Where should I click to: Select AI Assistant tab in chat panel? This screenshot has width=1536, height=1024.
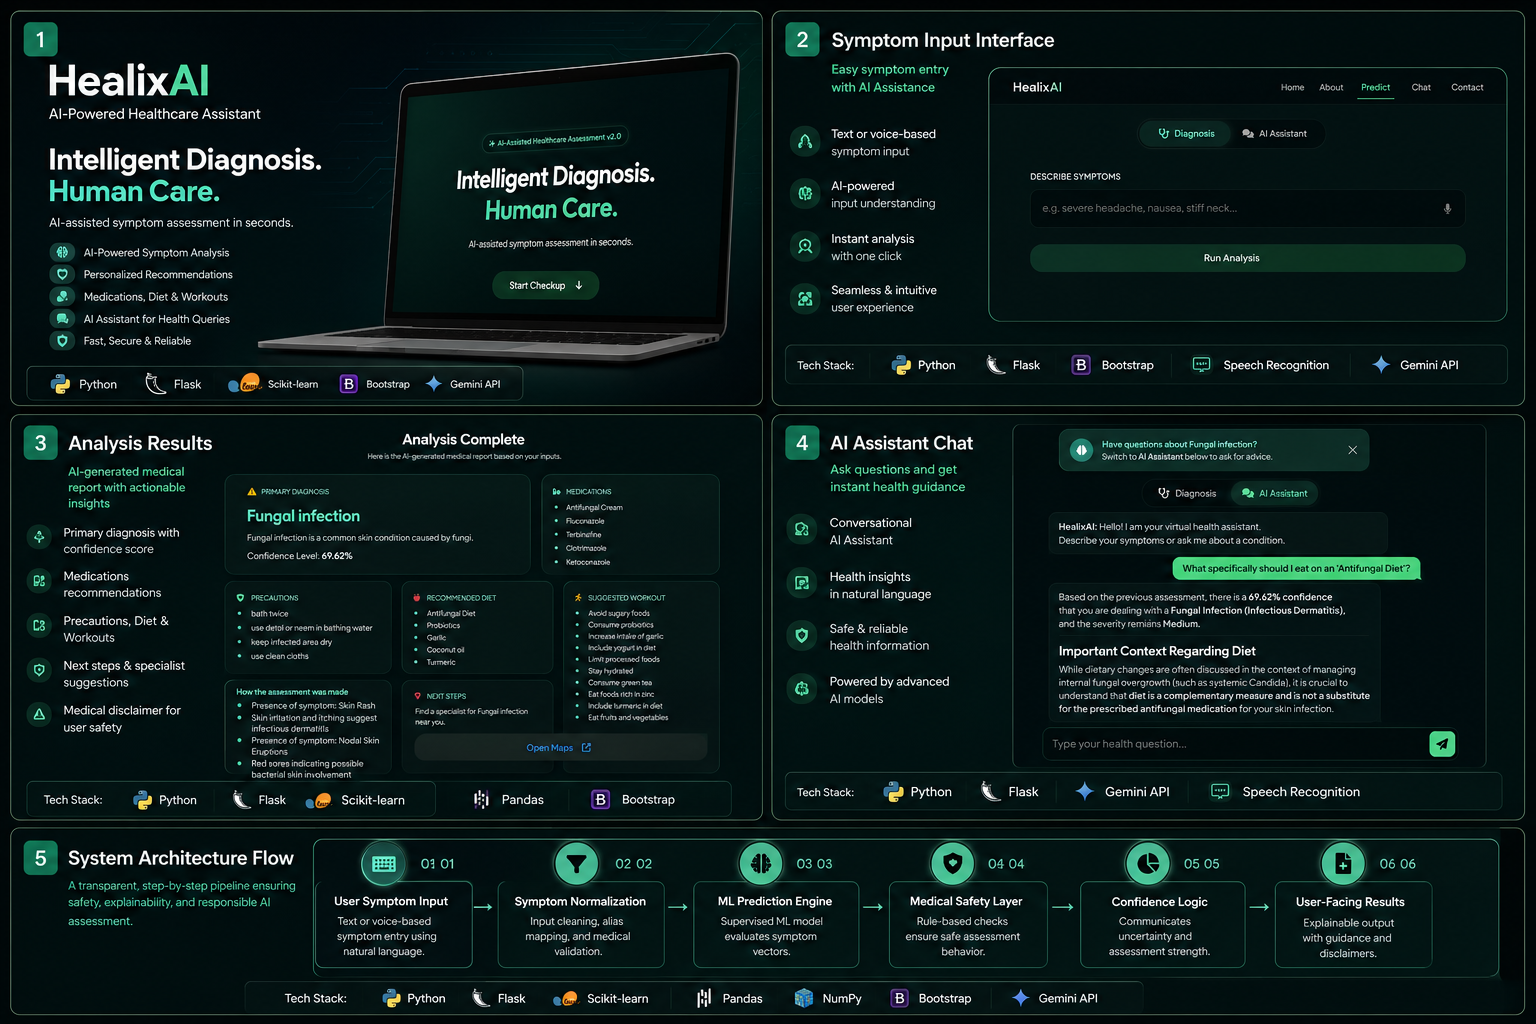pos(1274,493)
